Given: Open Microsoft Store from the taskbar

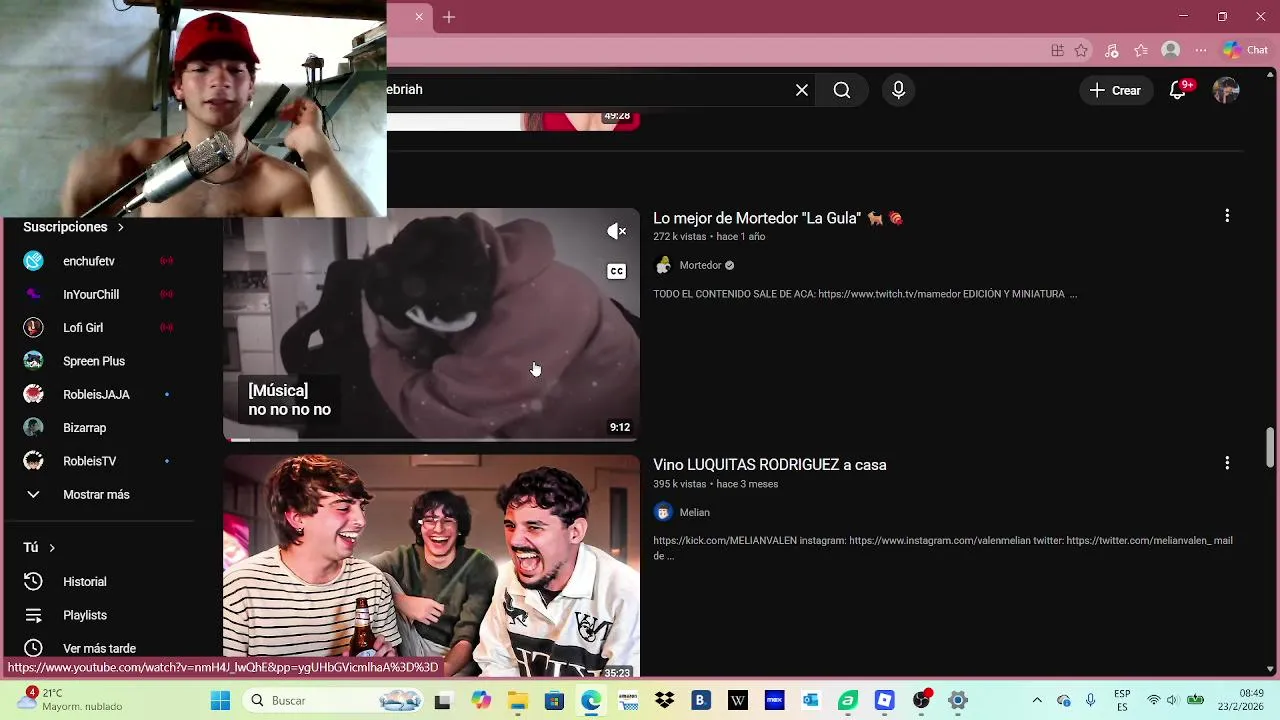Looking at the screenshot, I should coord(555,701).
